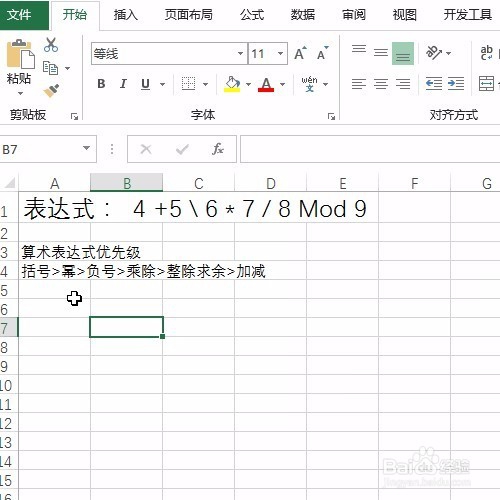Apply red font color A
The width and height of the screenshot is (500, 500).
266,84
